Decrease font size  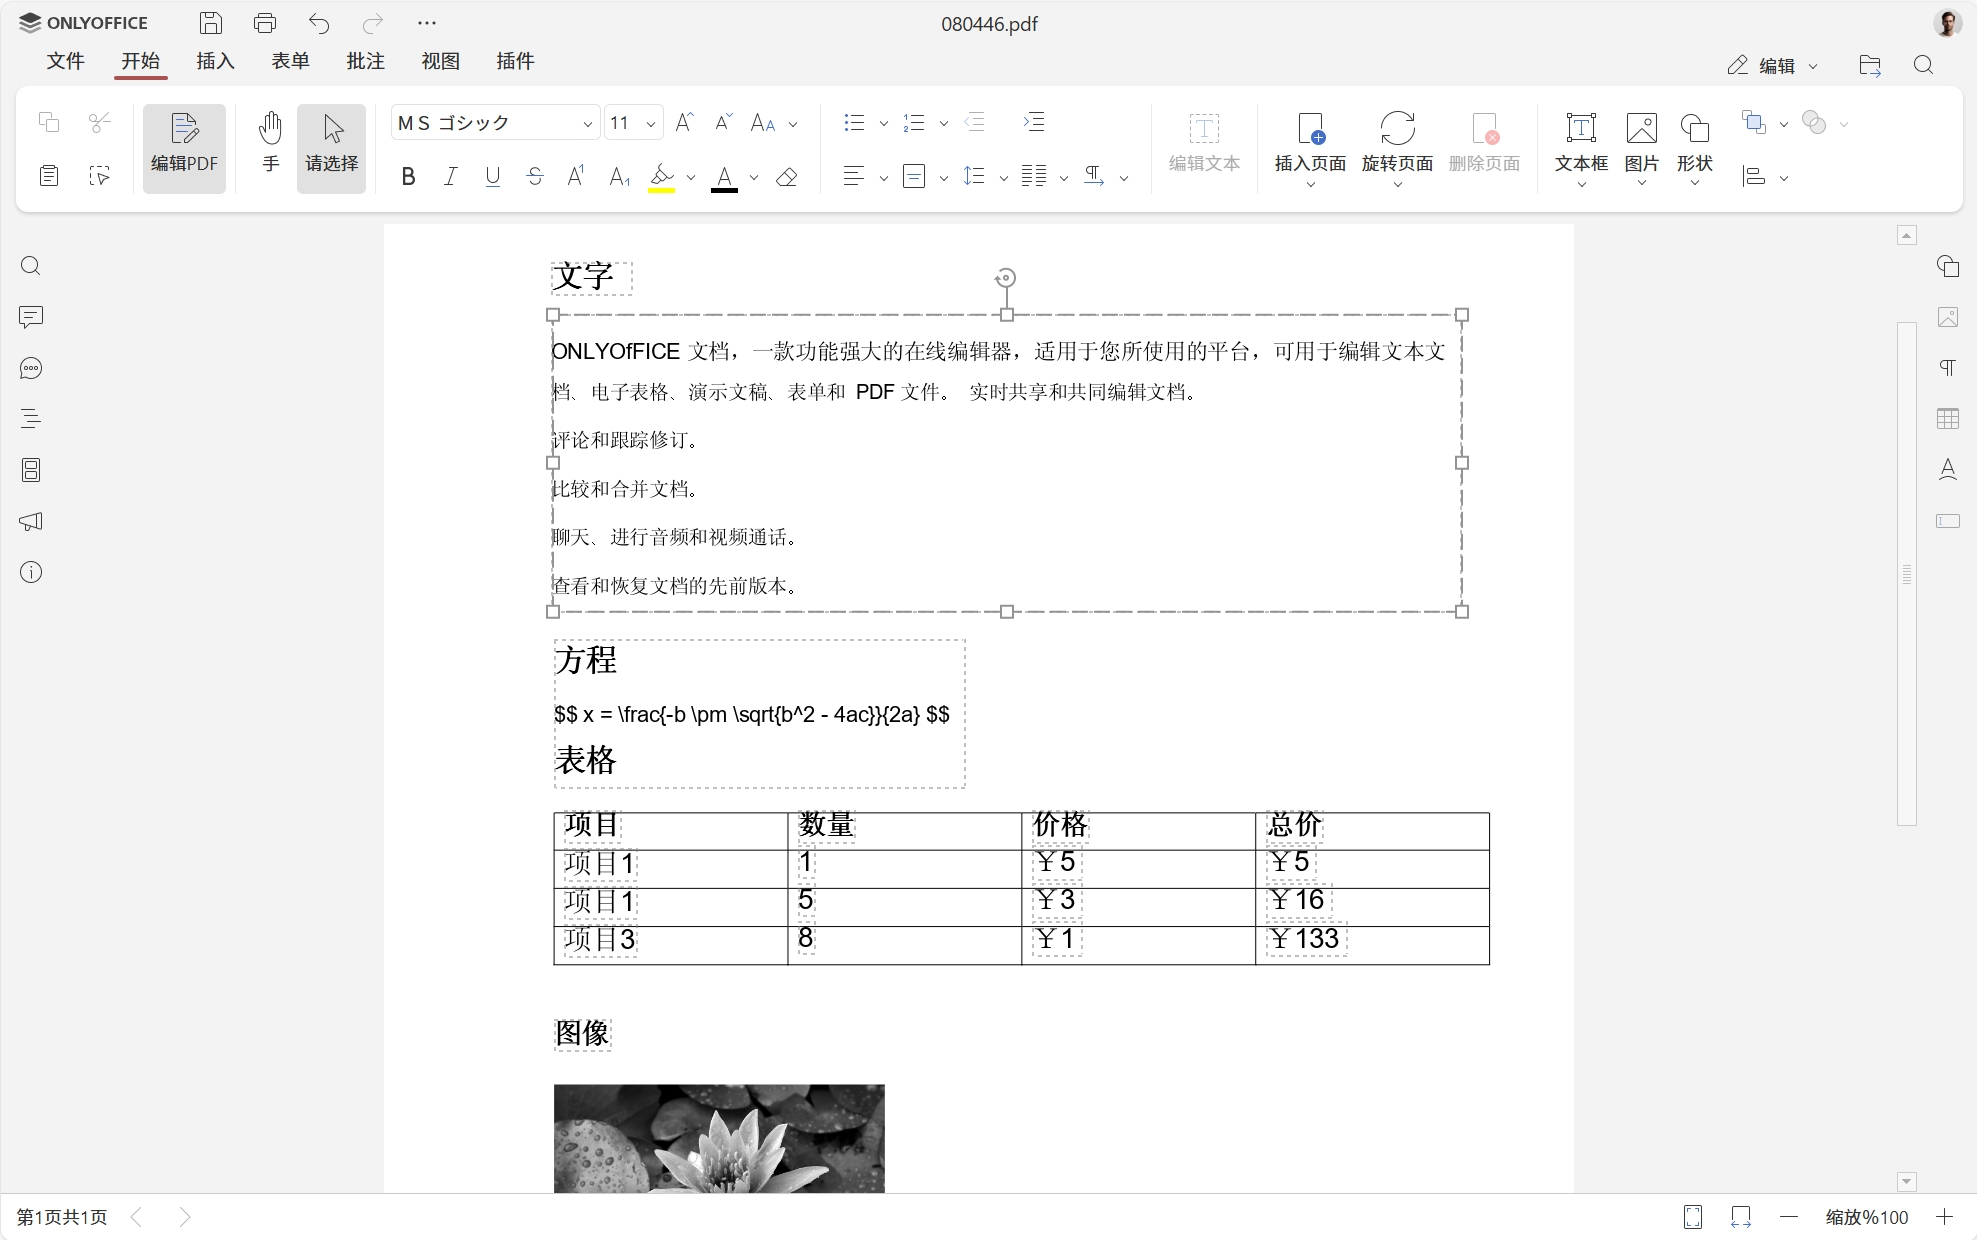click(724, 122)
